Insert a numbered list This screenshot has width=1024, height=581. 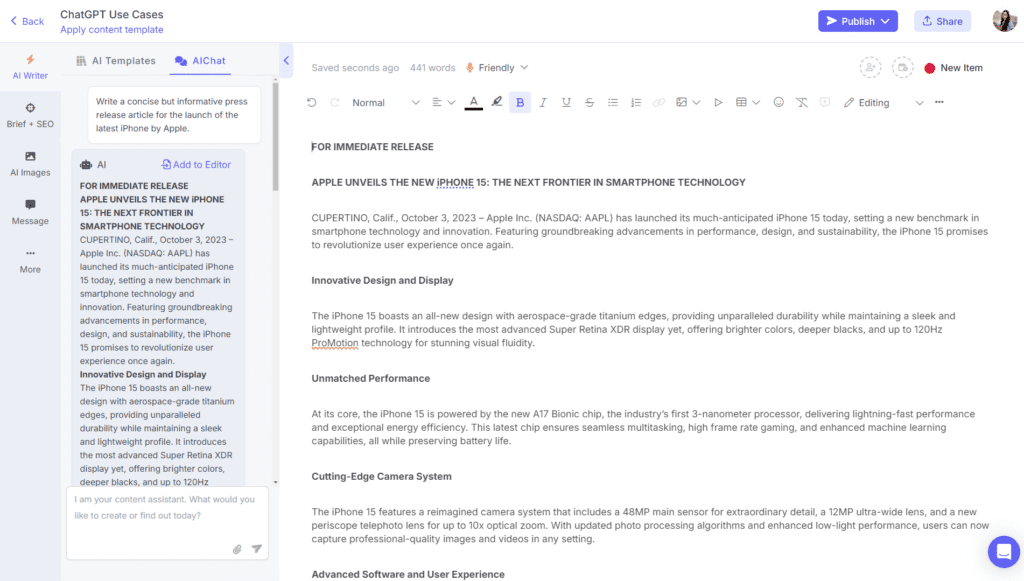[636, 102]
